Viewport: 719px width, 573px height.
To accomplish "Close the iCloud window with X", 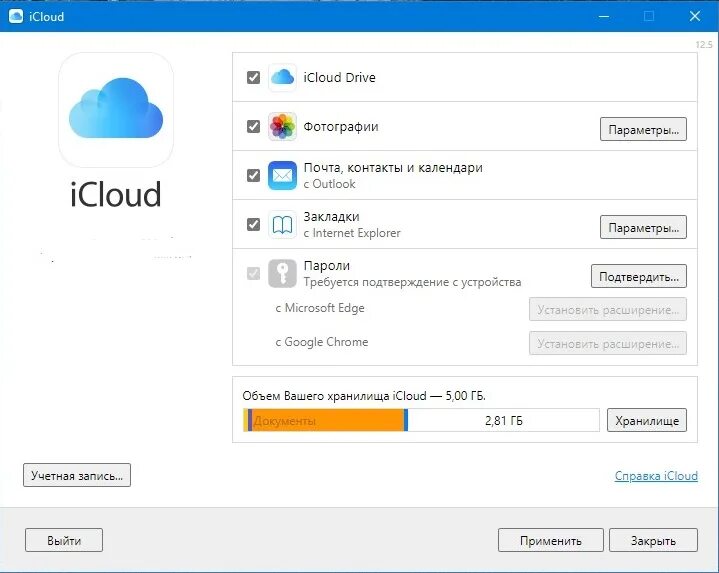I will click(695, 17).
